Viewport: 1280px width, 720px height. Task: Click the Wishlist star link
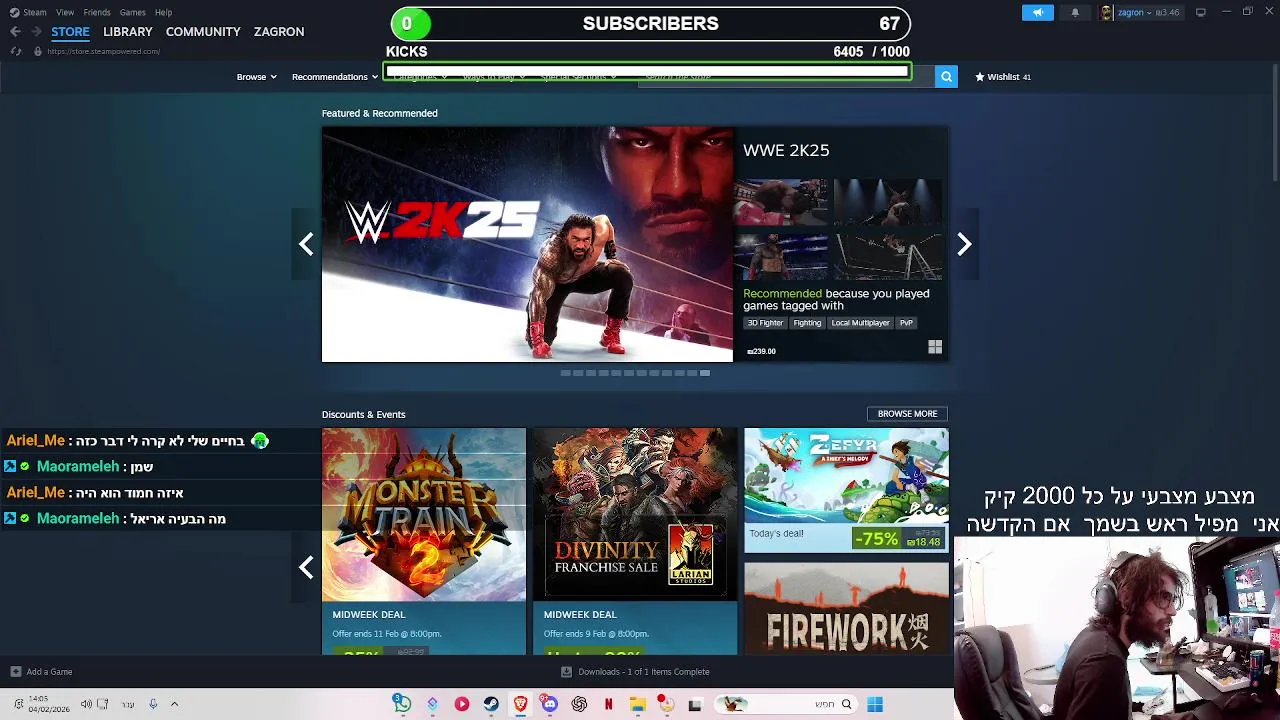click(x=1003, y=77)
